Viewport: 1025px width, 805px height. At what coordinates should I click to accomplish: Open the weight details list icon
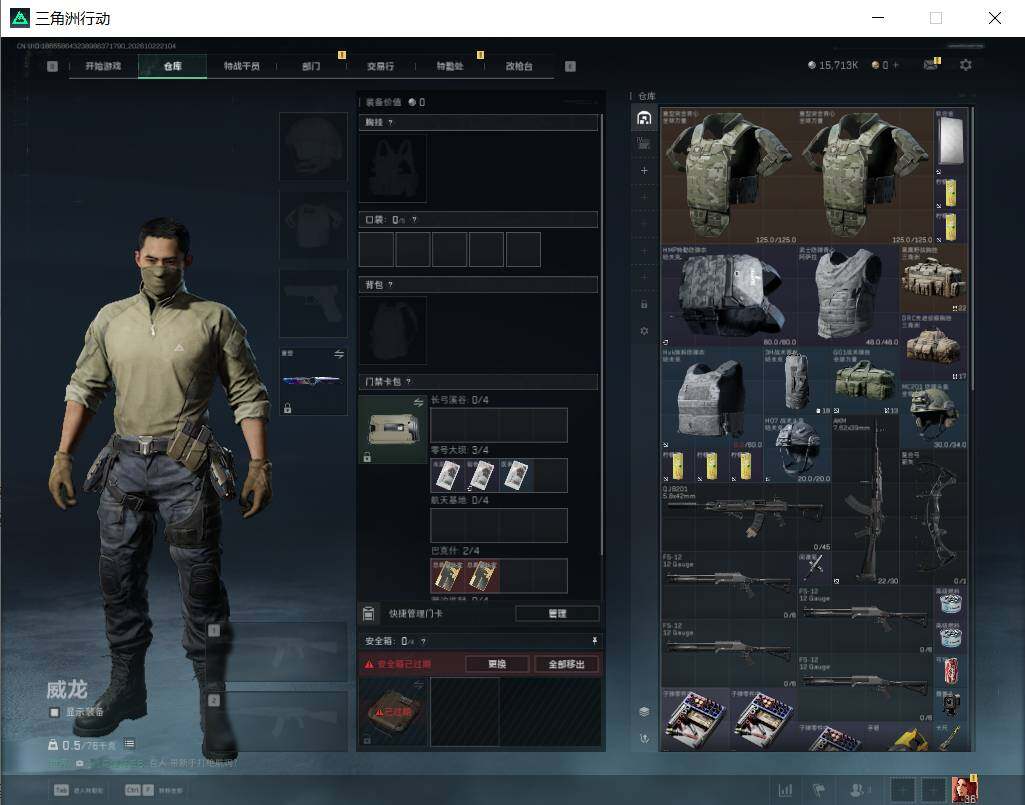(x=129, y=744)
